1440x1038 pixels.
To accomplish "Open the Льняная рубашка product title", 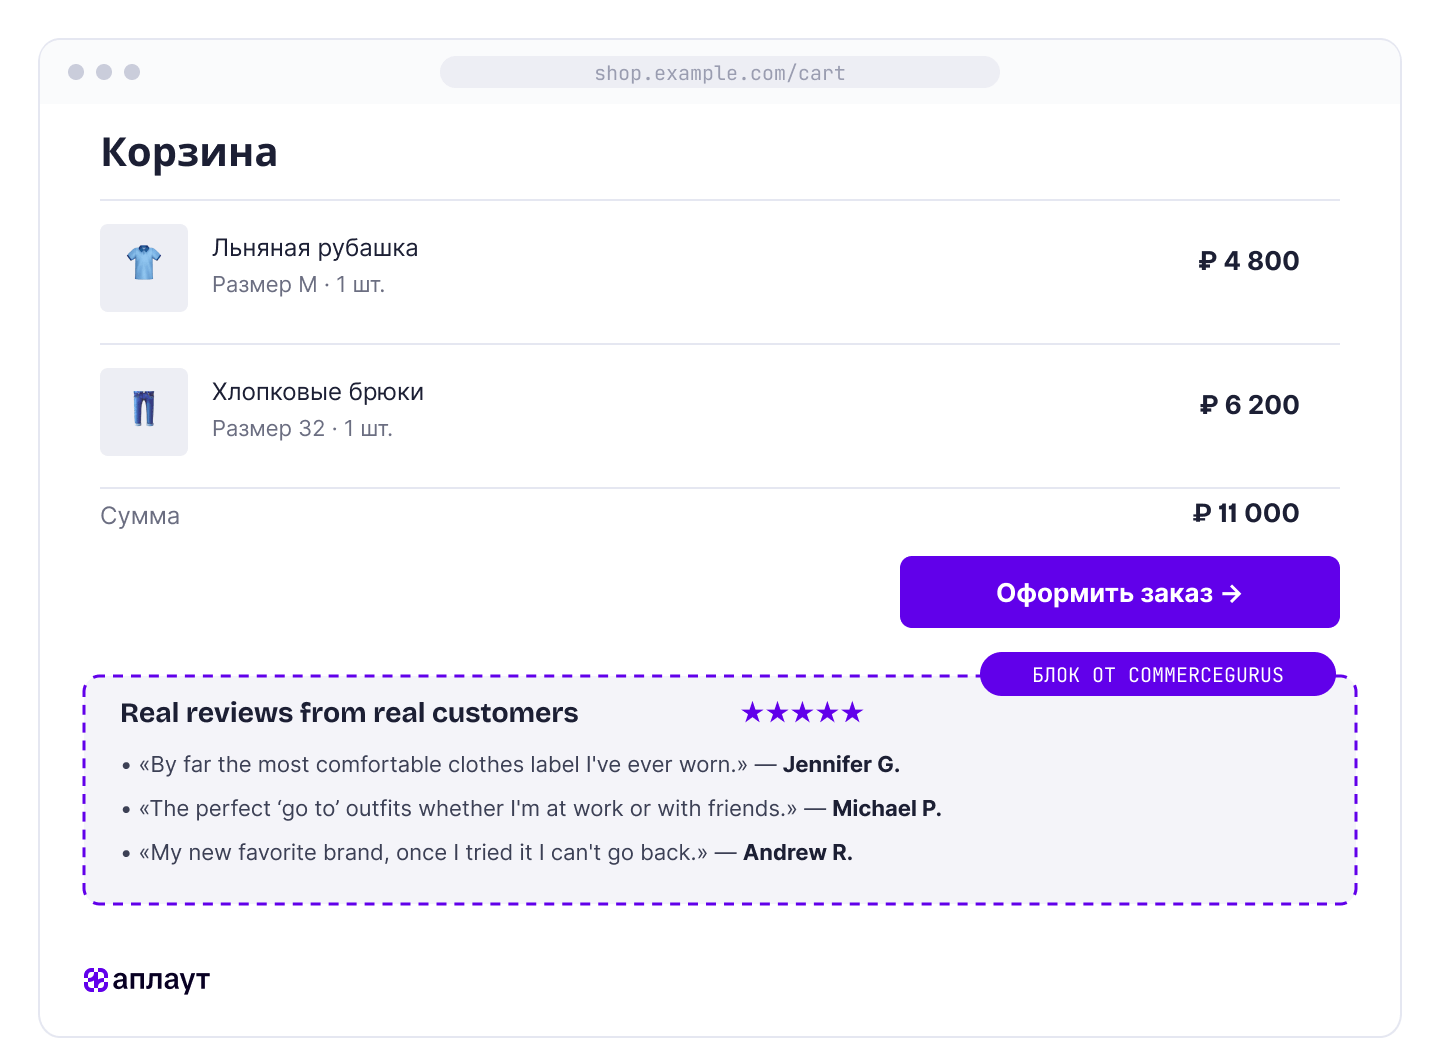I will (x=315, y=248).
